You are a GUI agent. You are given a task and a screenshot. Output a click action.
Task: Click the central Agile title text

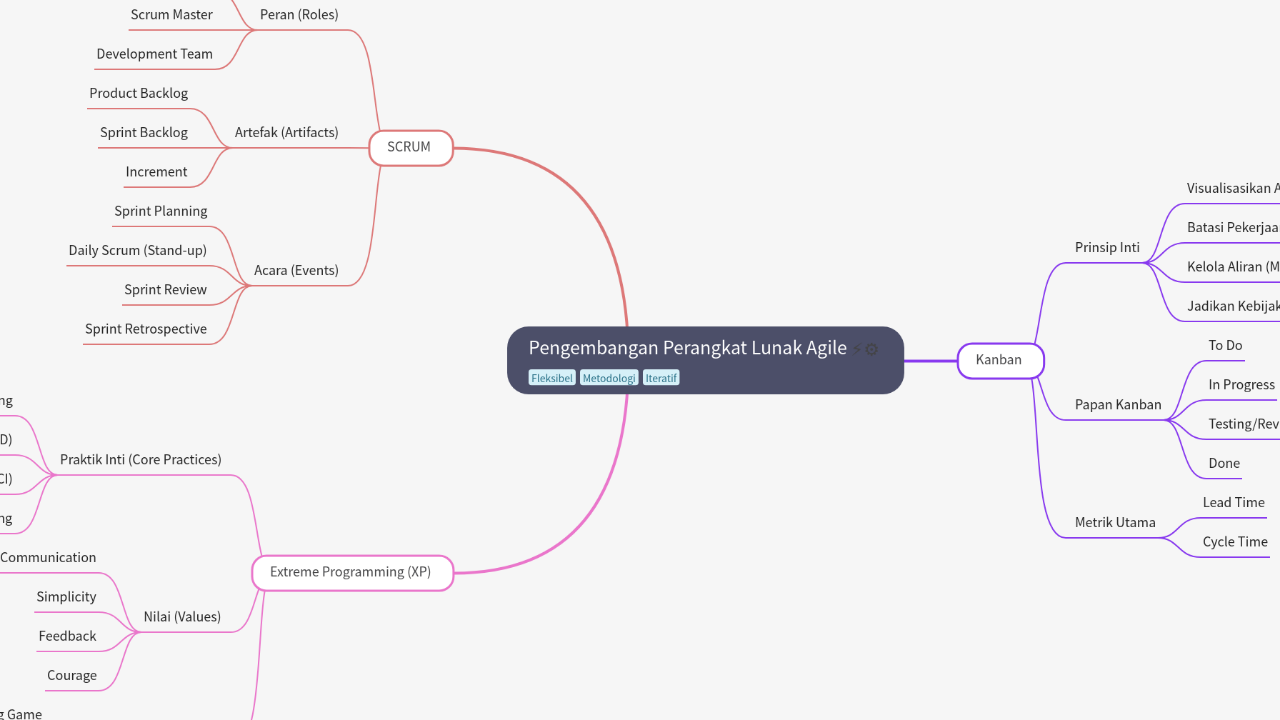pos(687,348)
